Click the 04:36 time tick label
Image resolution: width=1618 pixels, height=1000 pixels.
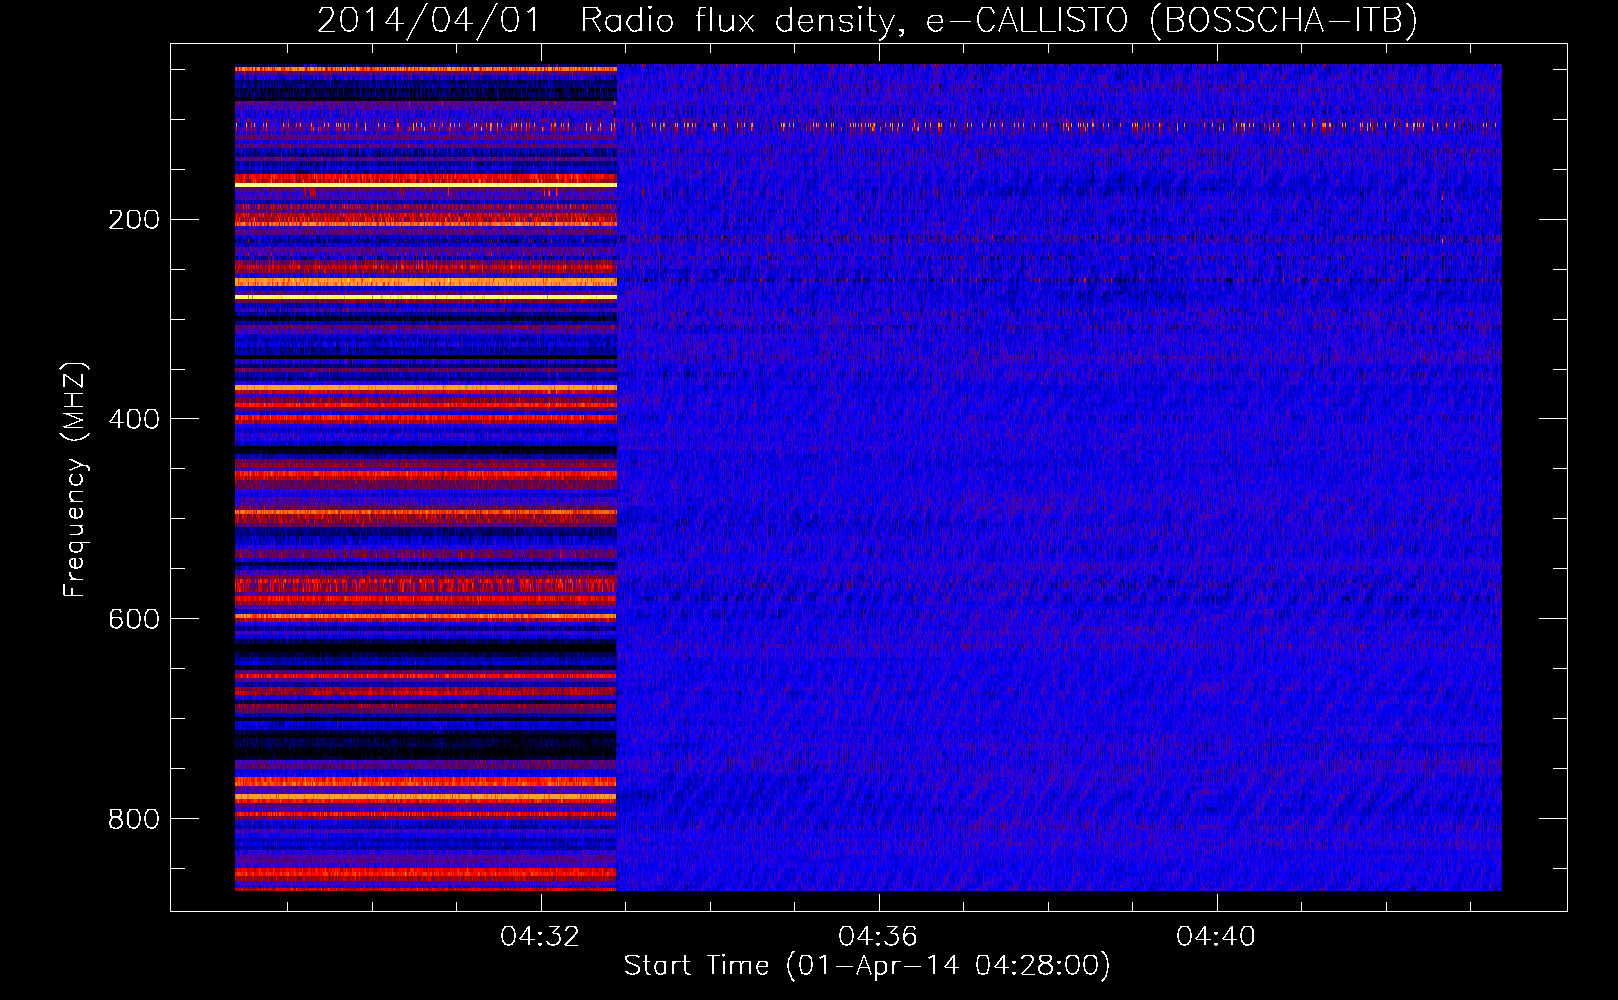point(878,937)
